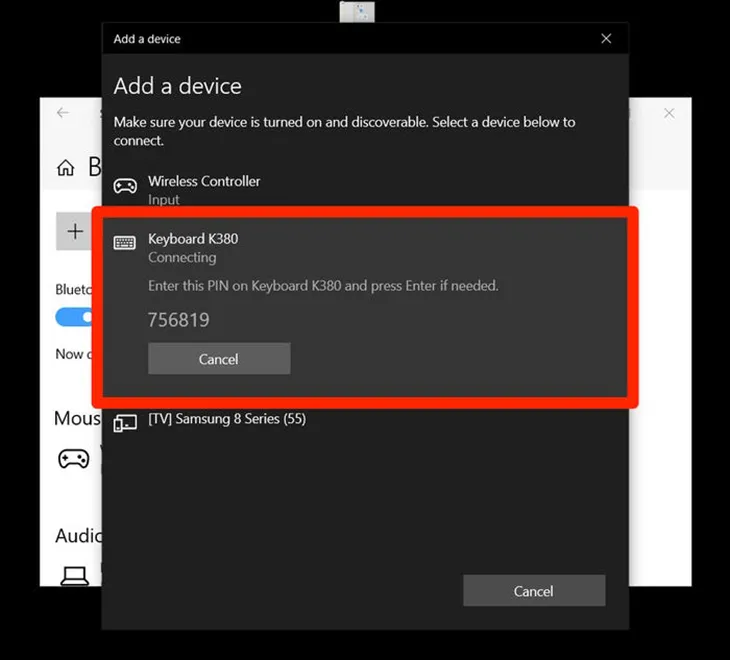This screenshot has width=730, height=660.
Task: Click the Connecting status text
Action: pos(182,258)
